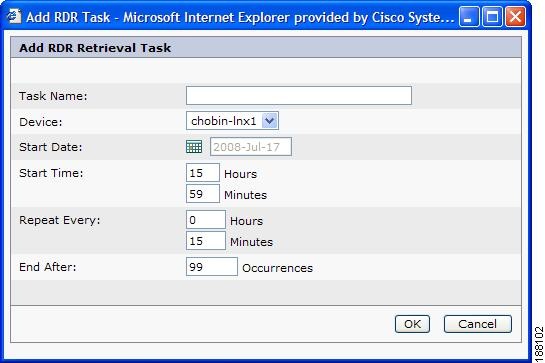Viewport: 545px width, 363px height.
Task: Dismiss dialog with Cancel button
Action: coord(478,324)
